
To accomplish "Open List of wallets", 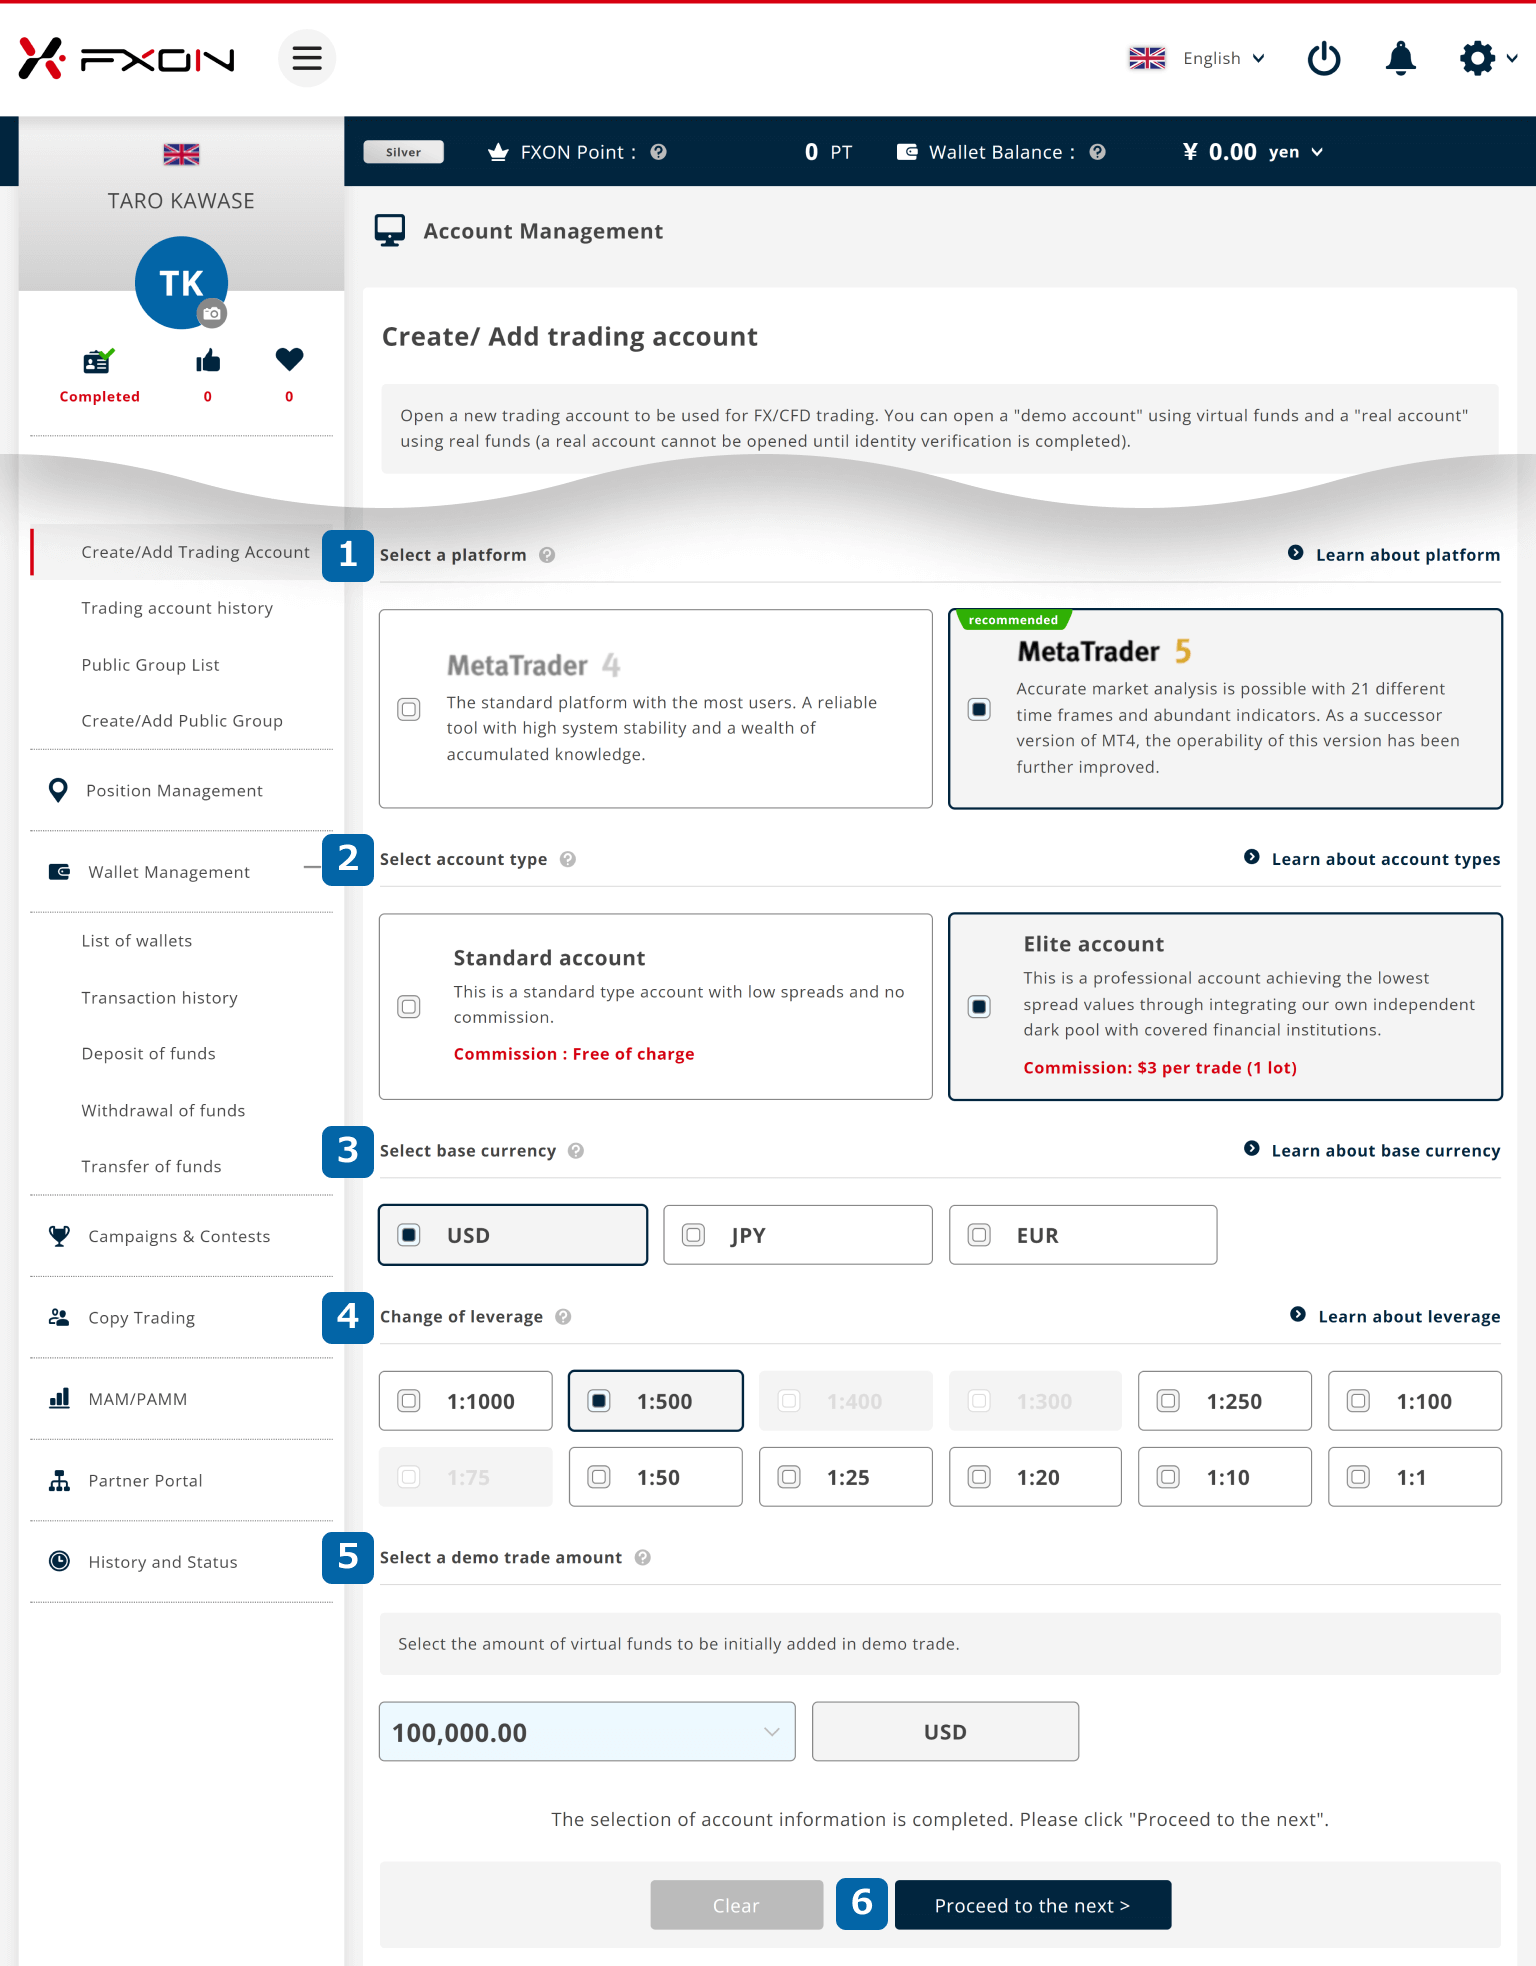I will (137, 941).
